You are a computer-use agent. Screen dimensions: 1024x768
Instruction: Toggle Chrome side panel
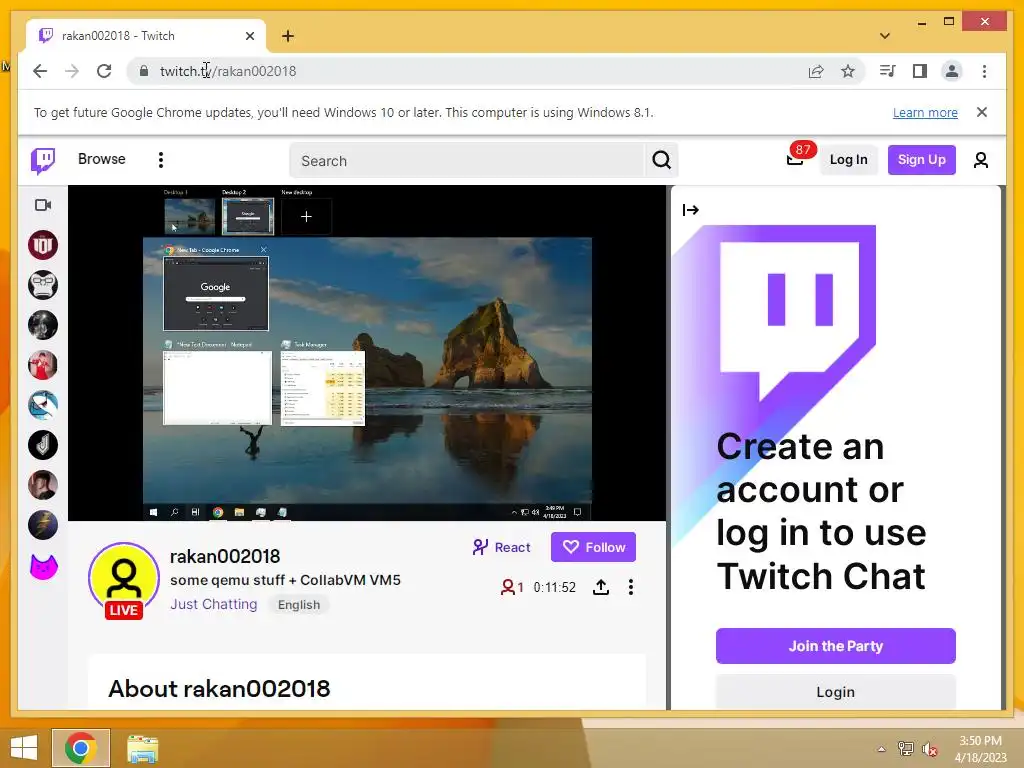920,71
